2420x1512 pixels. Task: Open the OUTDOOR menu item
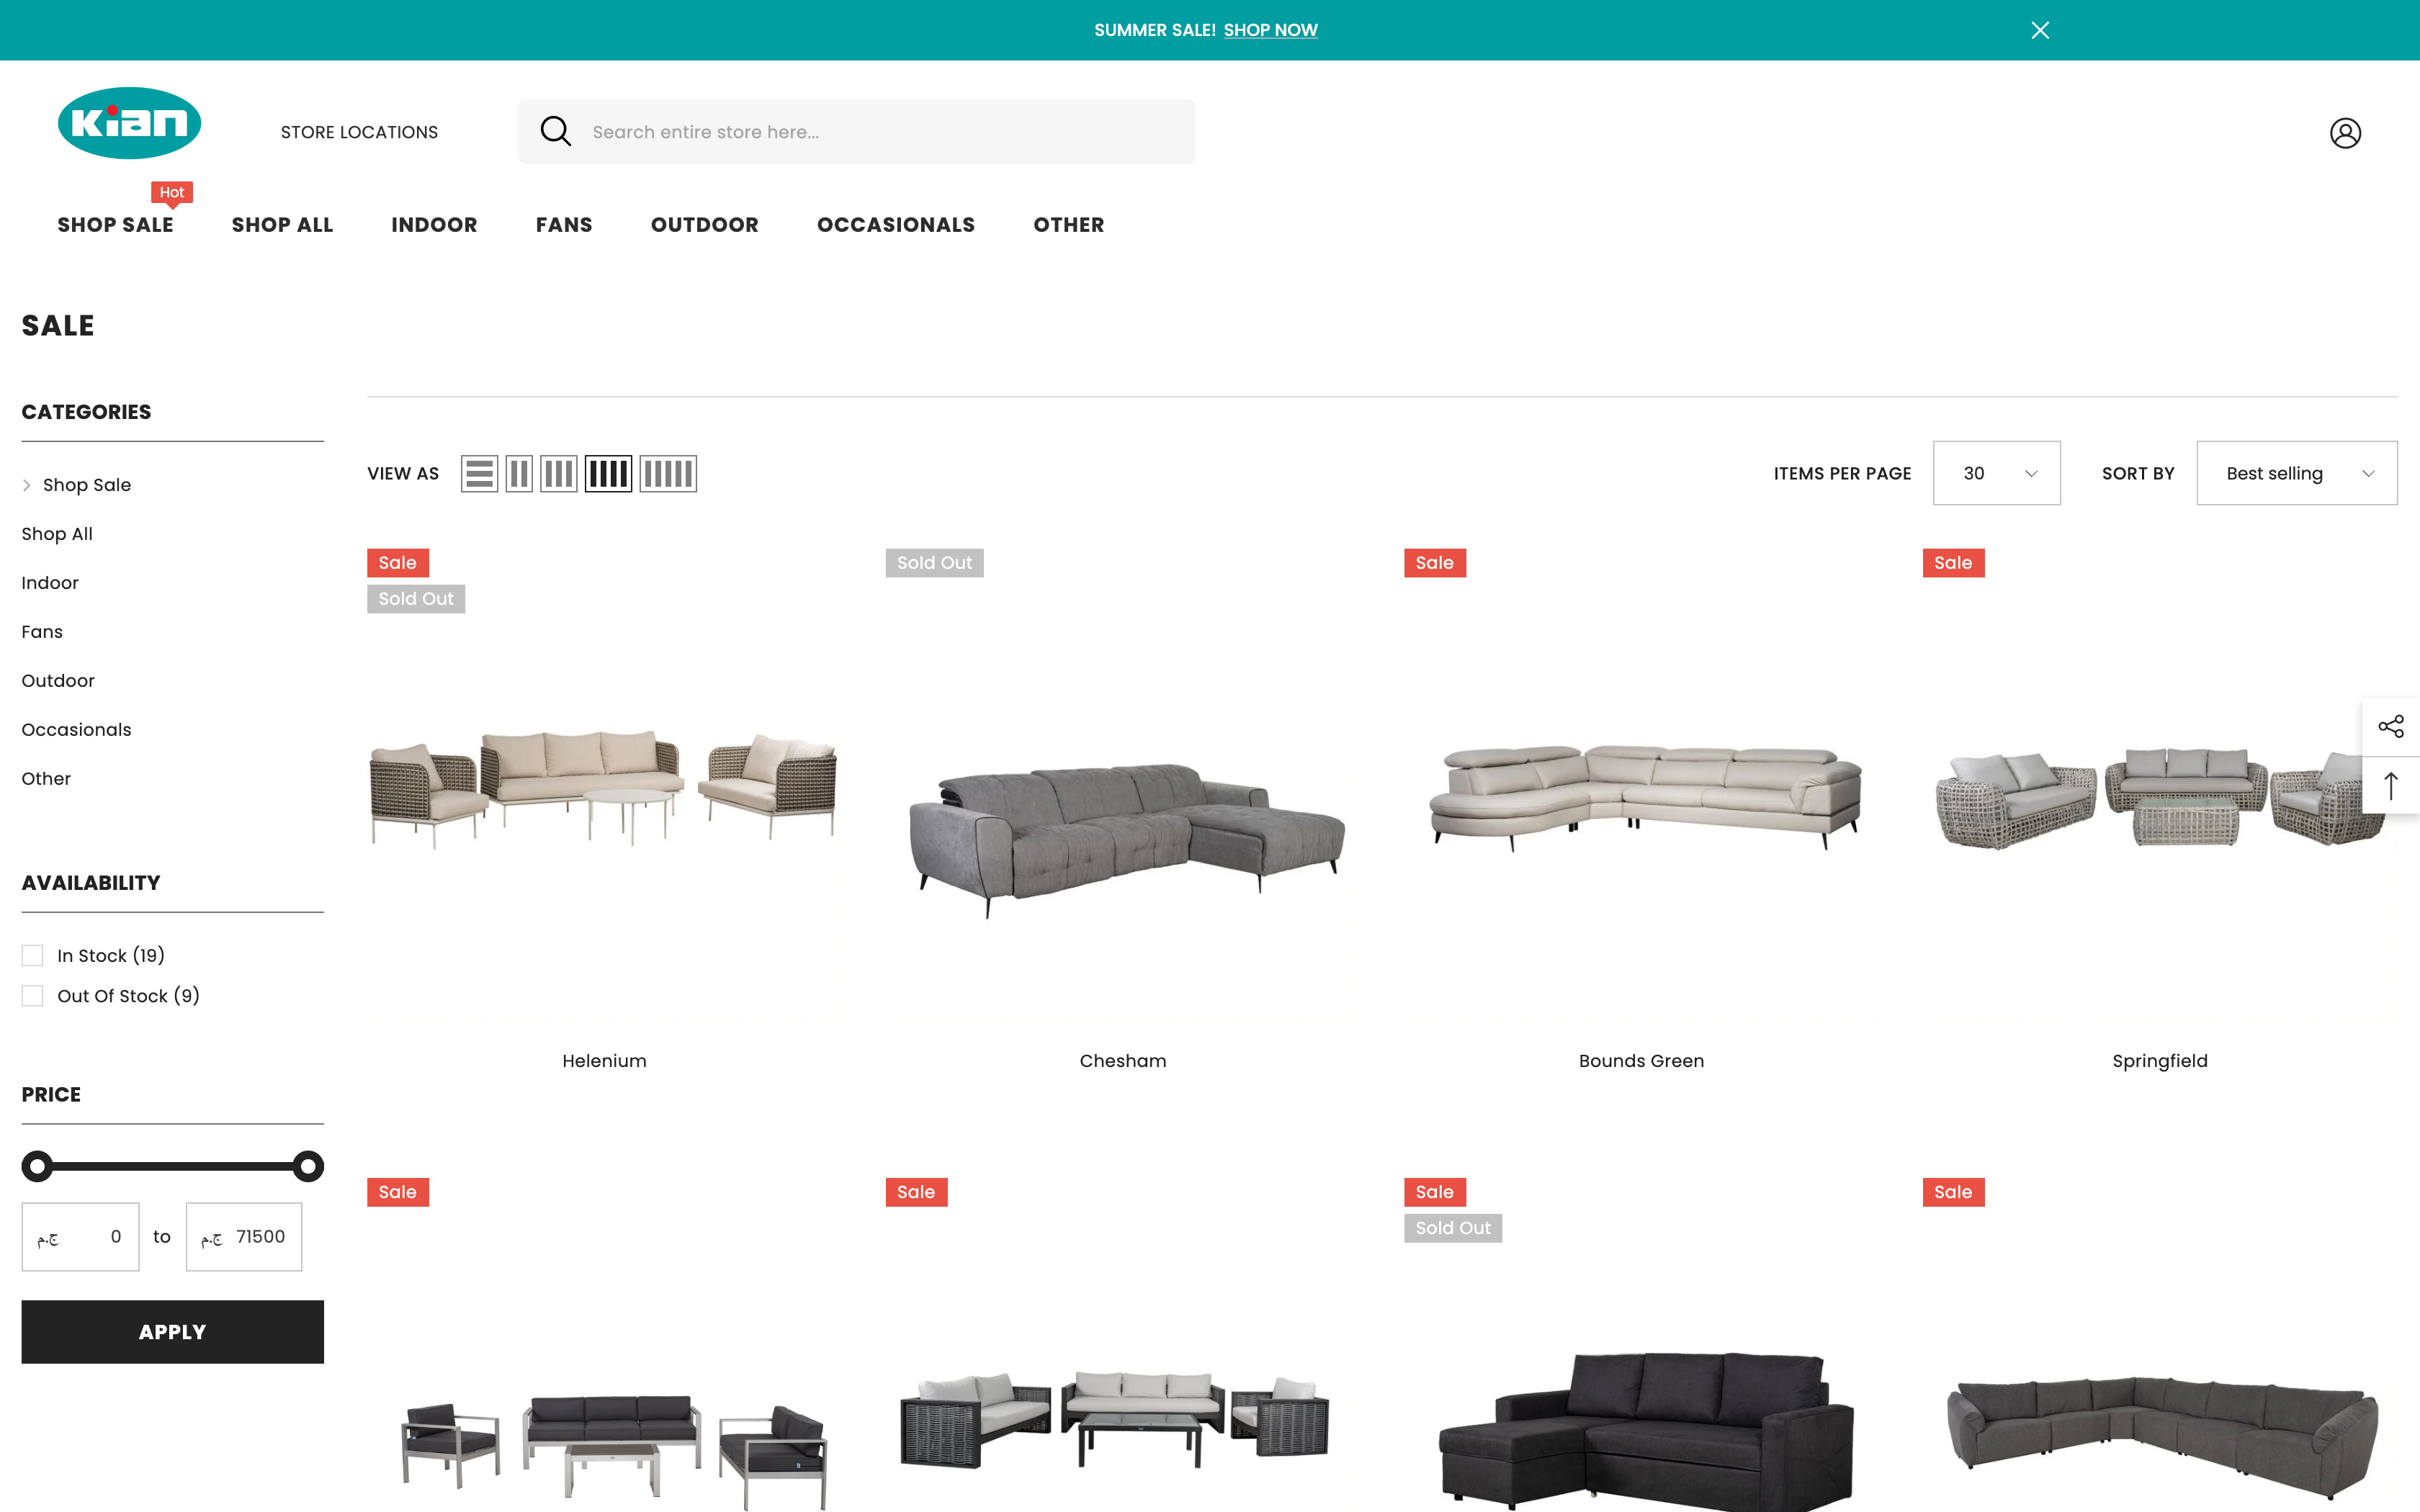(704, 225)
